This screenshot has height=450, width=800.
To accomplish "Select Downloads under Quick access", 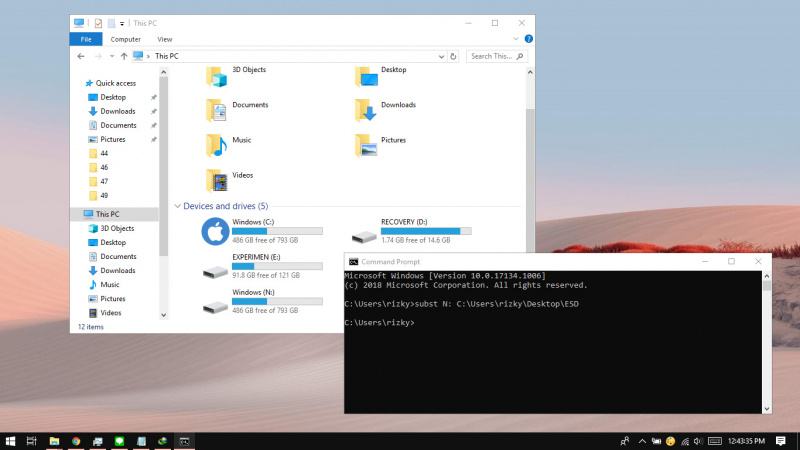I will 117,111.
